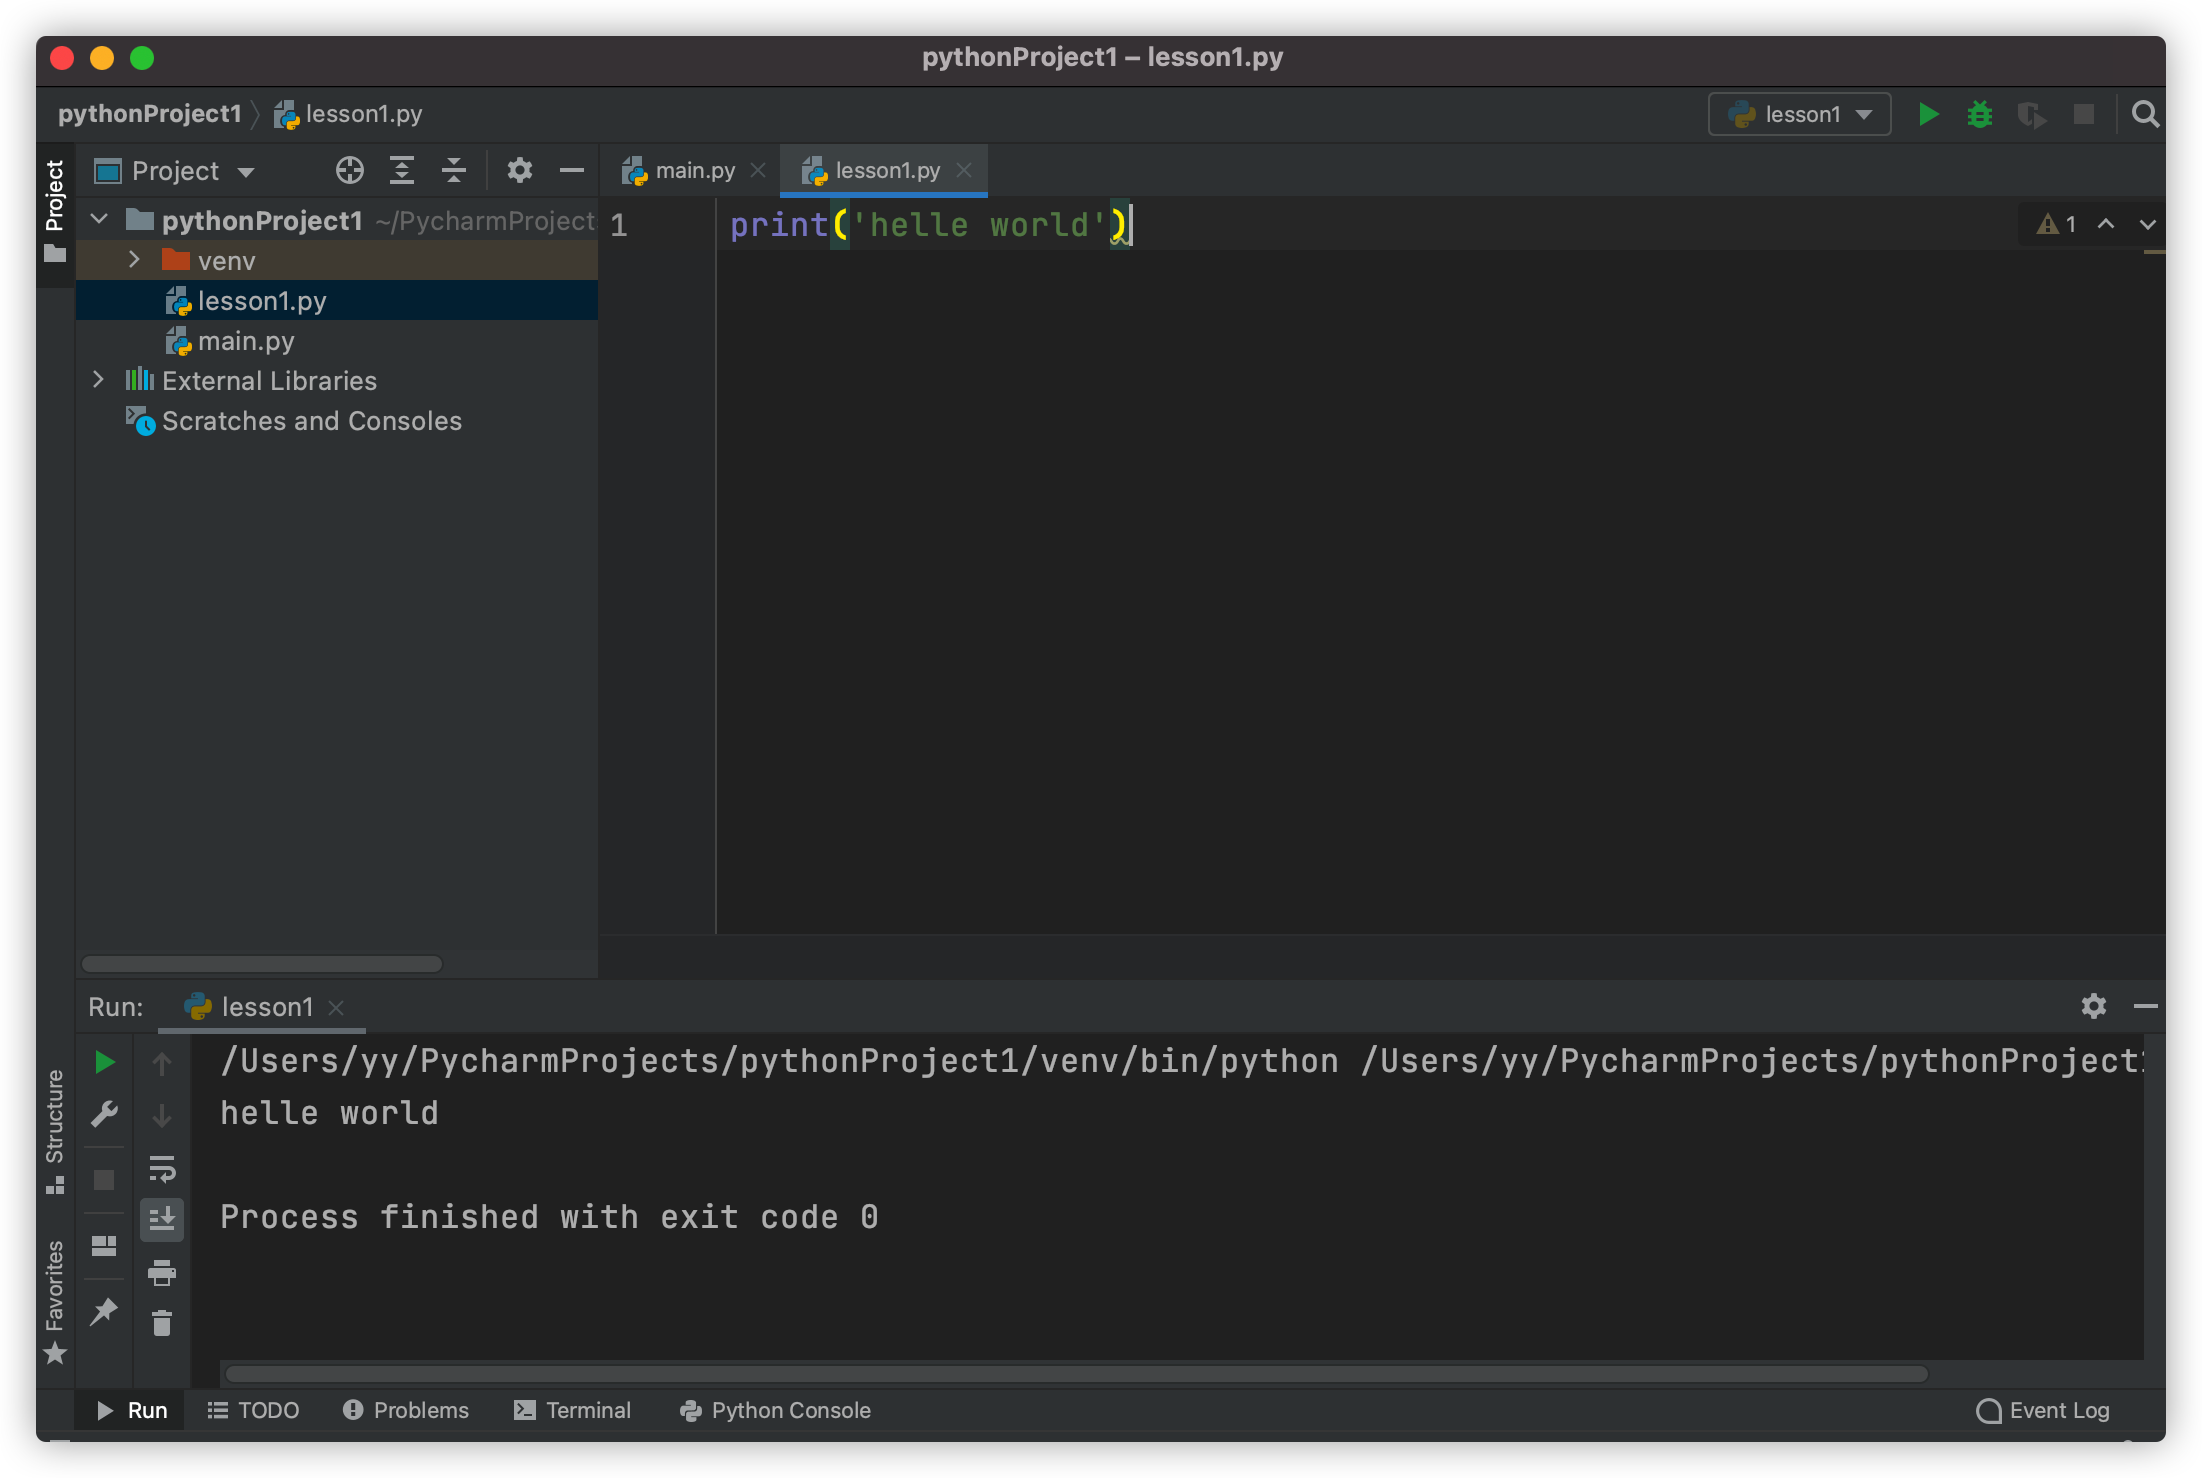Expand the venv folder

[x=134, y=260]
